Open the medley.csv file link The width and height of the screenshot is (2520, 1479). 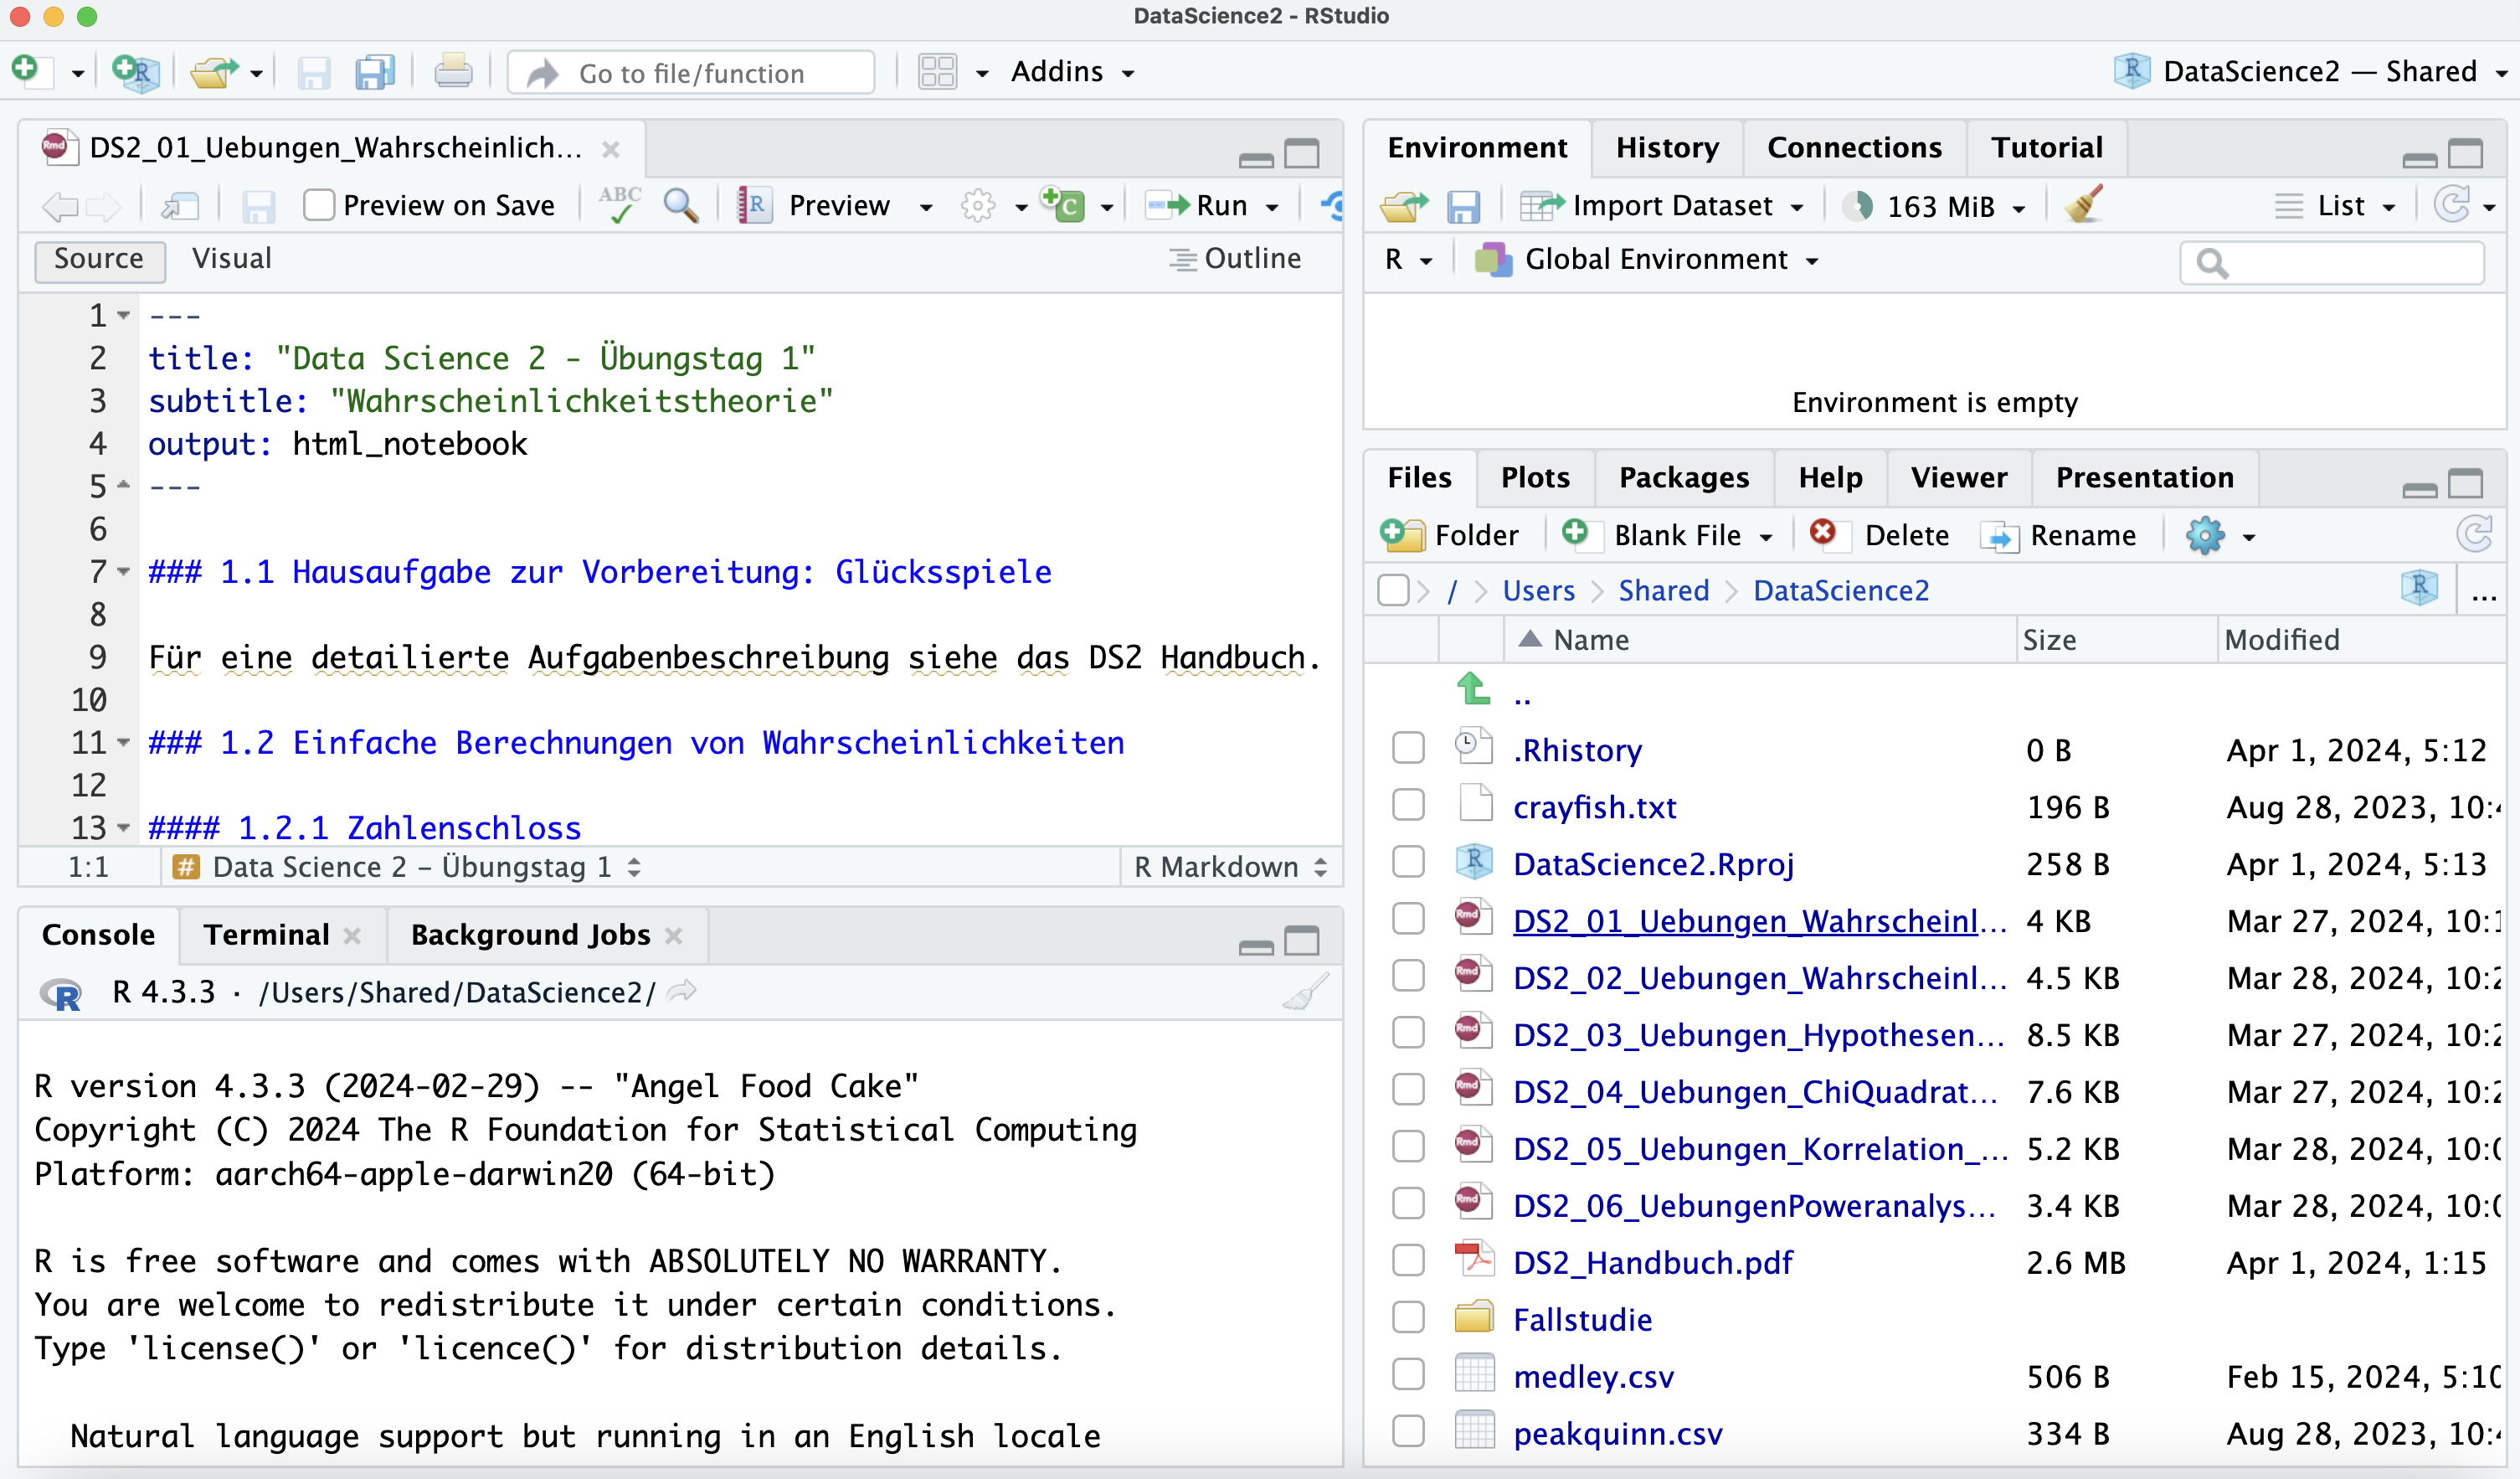click(1593, 1377)
